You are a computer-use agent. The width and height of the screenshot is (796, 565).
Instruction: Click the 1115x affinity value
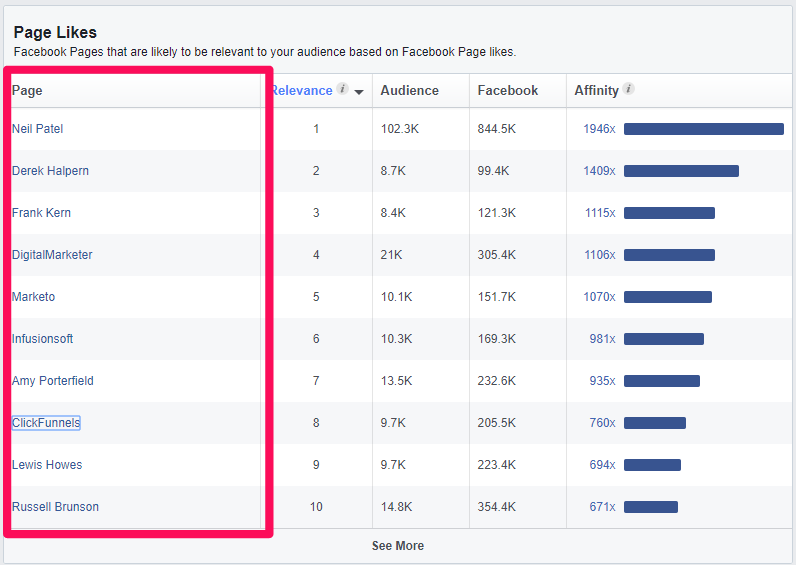600,213
